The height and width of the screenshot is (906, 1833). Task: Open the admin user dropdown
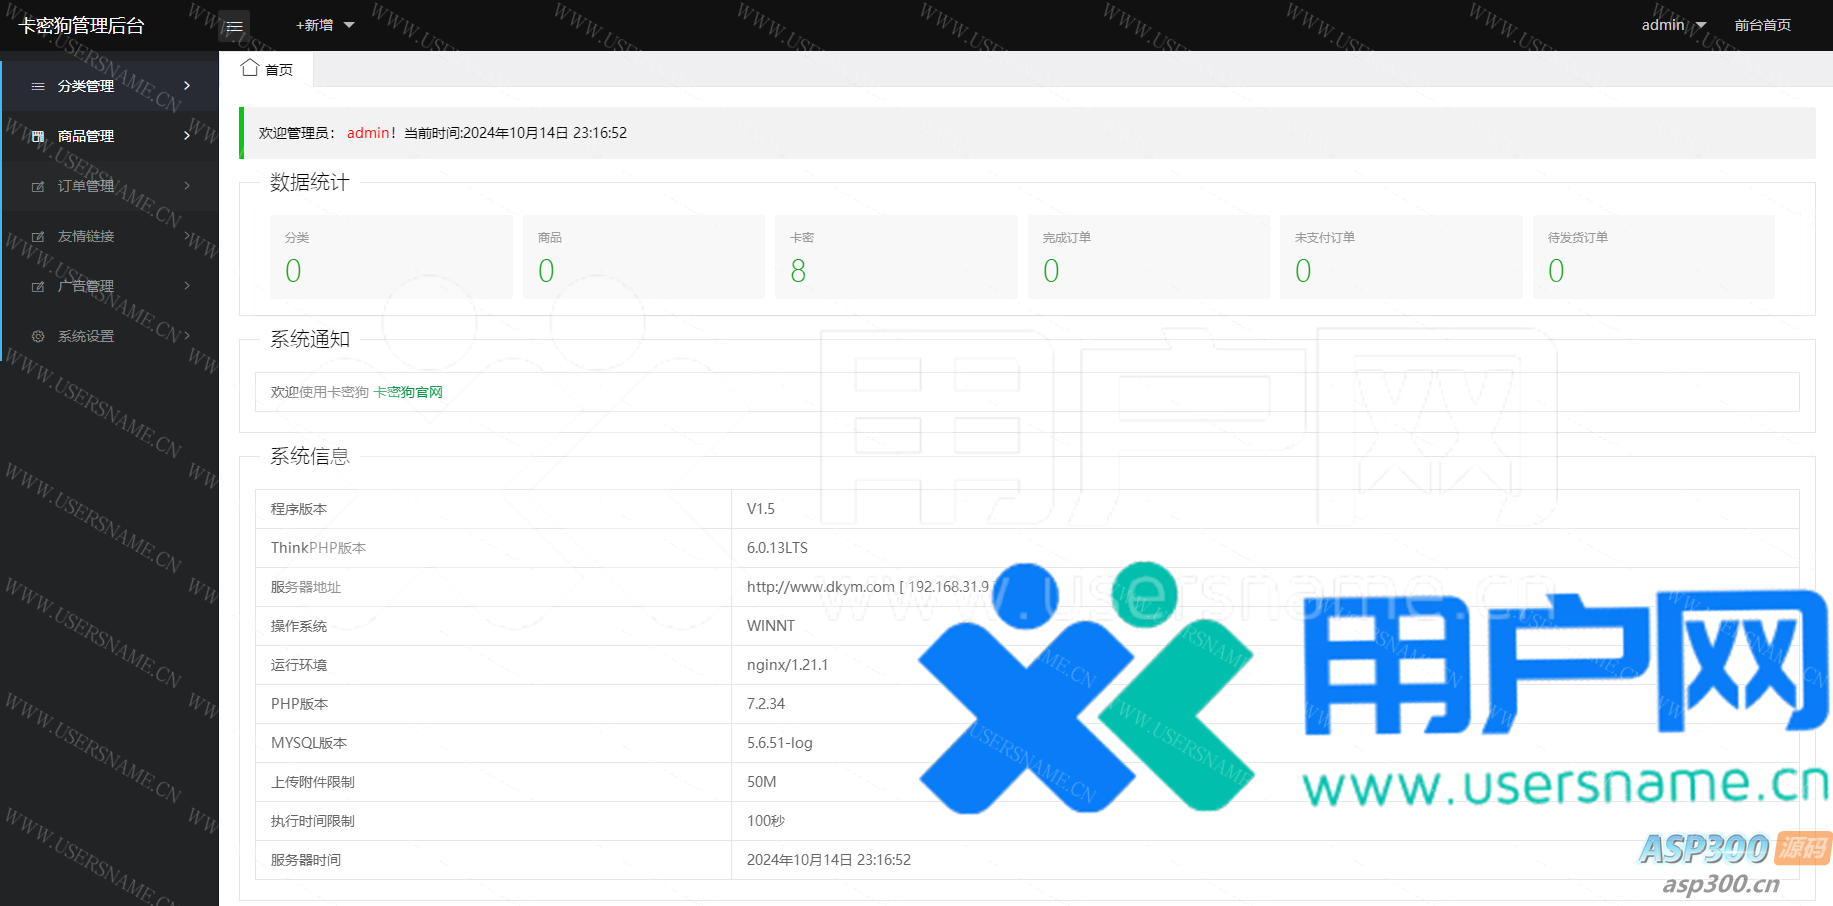pos(1673,25)
